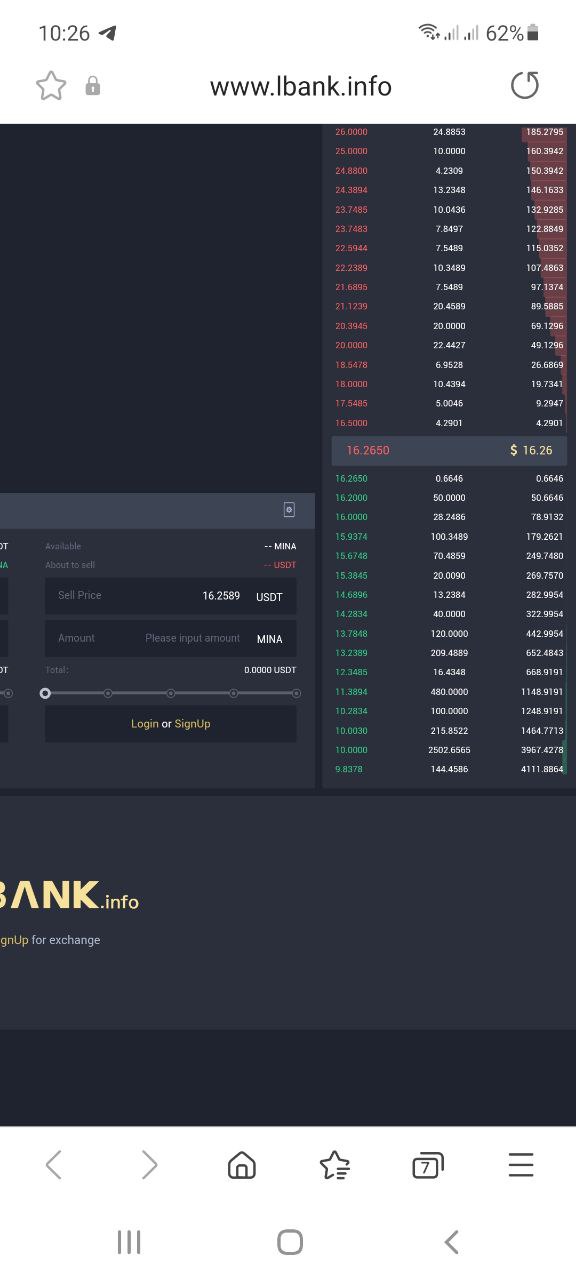576x1280 pixels.
Task: Select bid price 16.2000
Action: [351, 498]
